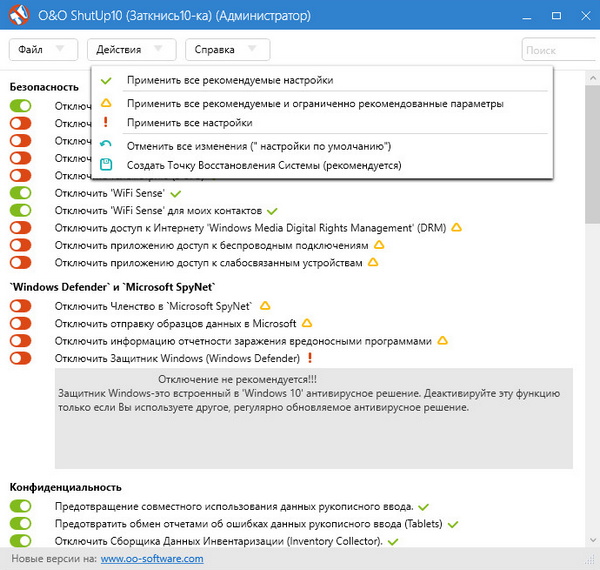600x570 pixels.
Task: Click triangle icon beside слабосвязанным устройствам row
Action: [373, 262]
